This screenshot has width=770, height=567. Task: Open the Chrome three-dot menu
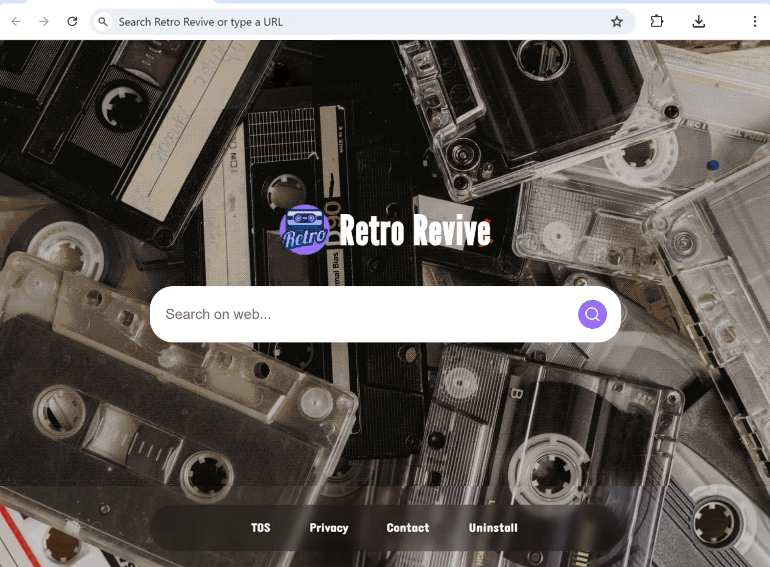[754, 21]
